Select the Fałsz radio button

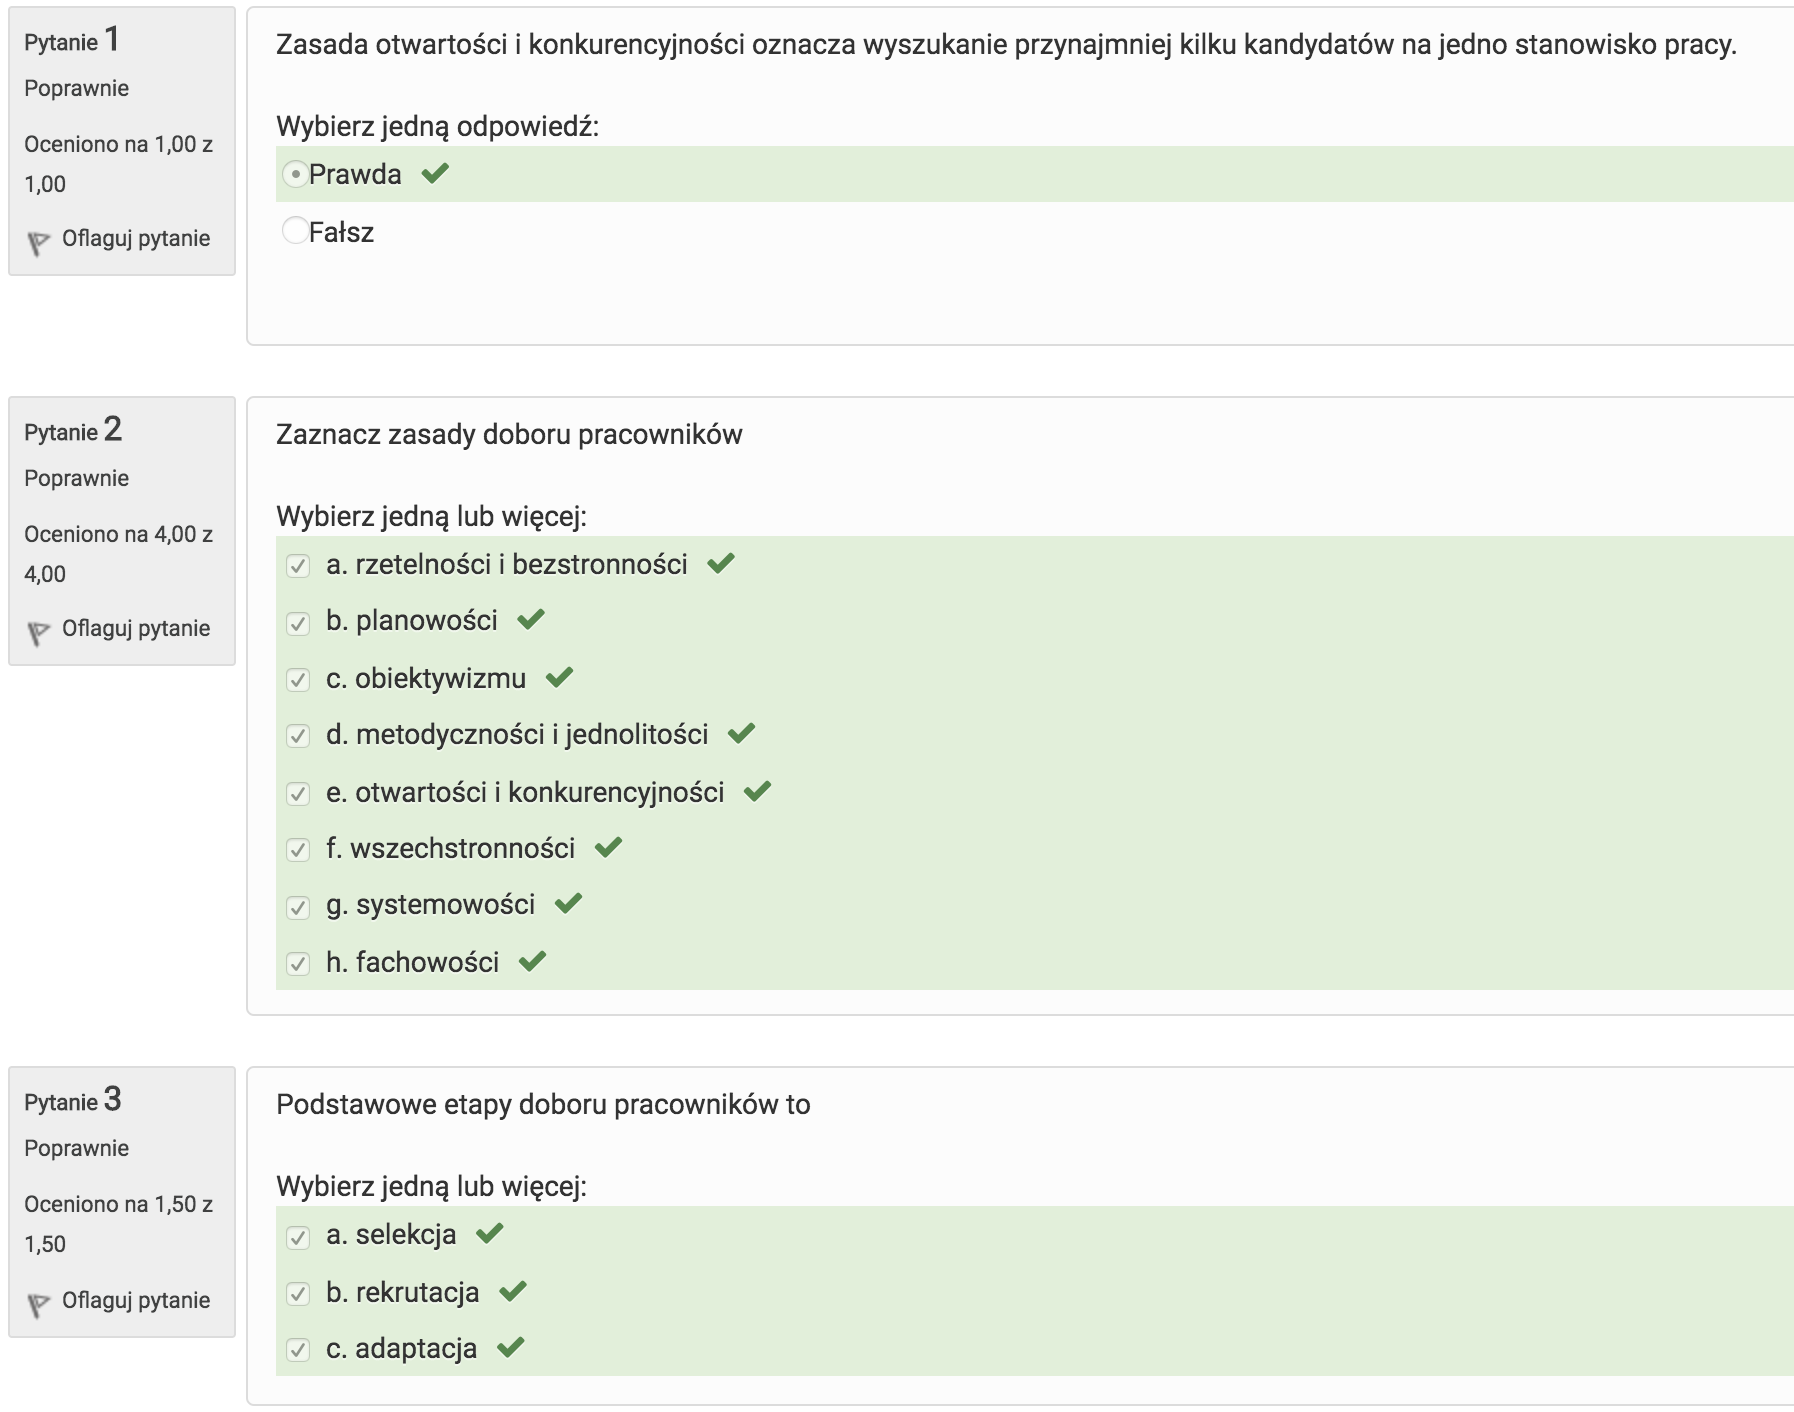tap(295, 231)
